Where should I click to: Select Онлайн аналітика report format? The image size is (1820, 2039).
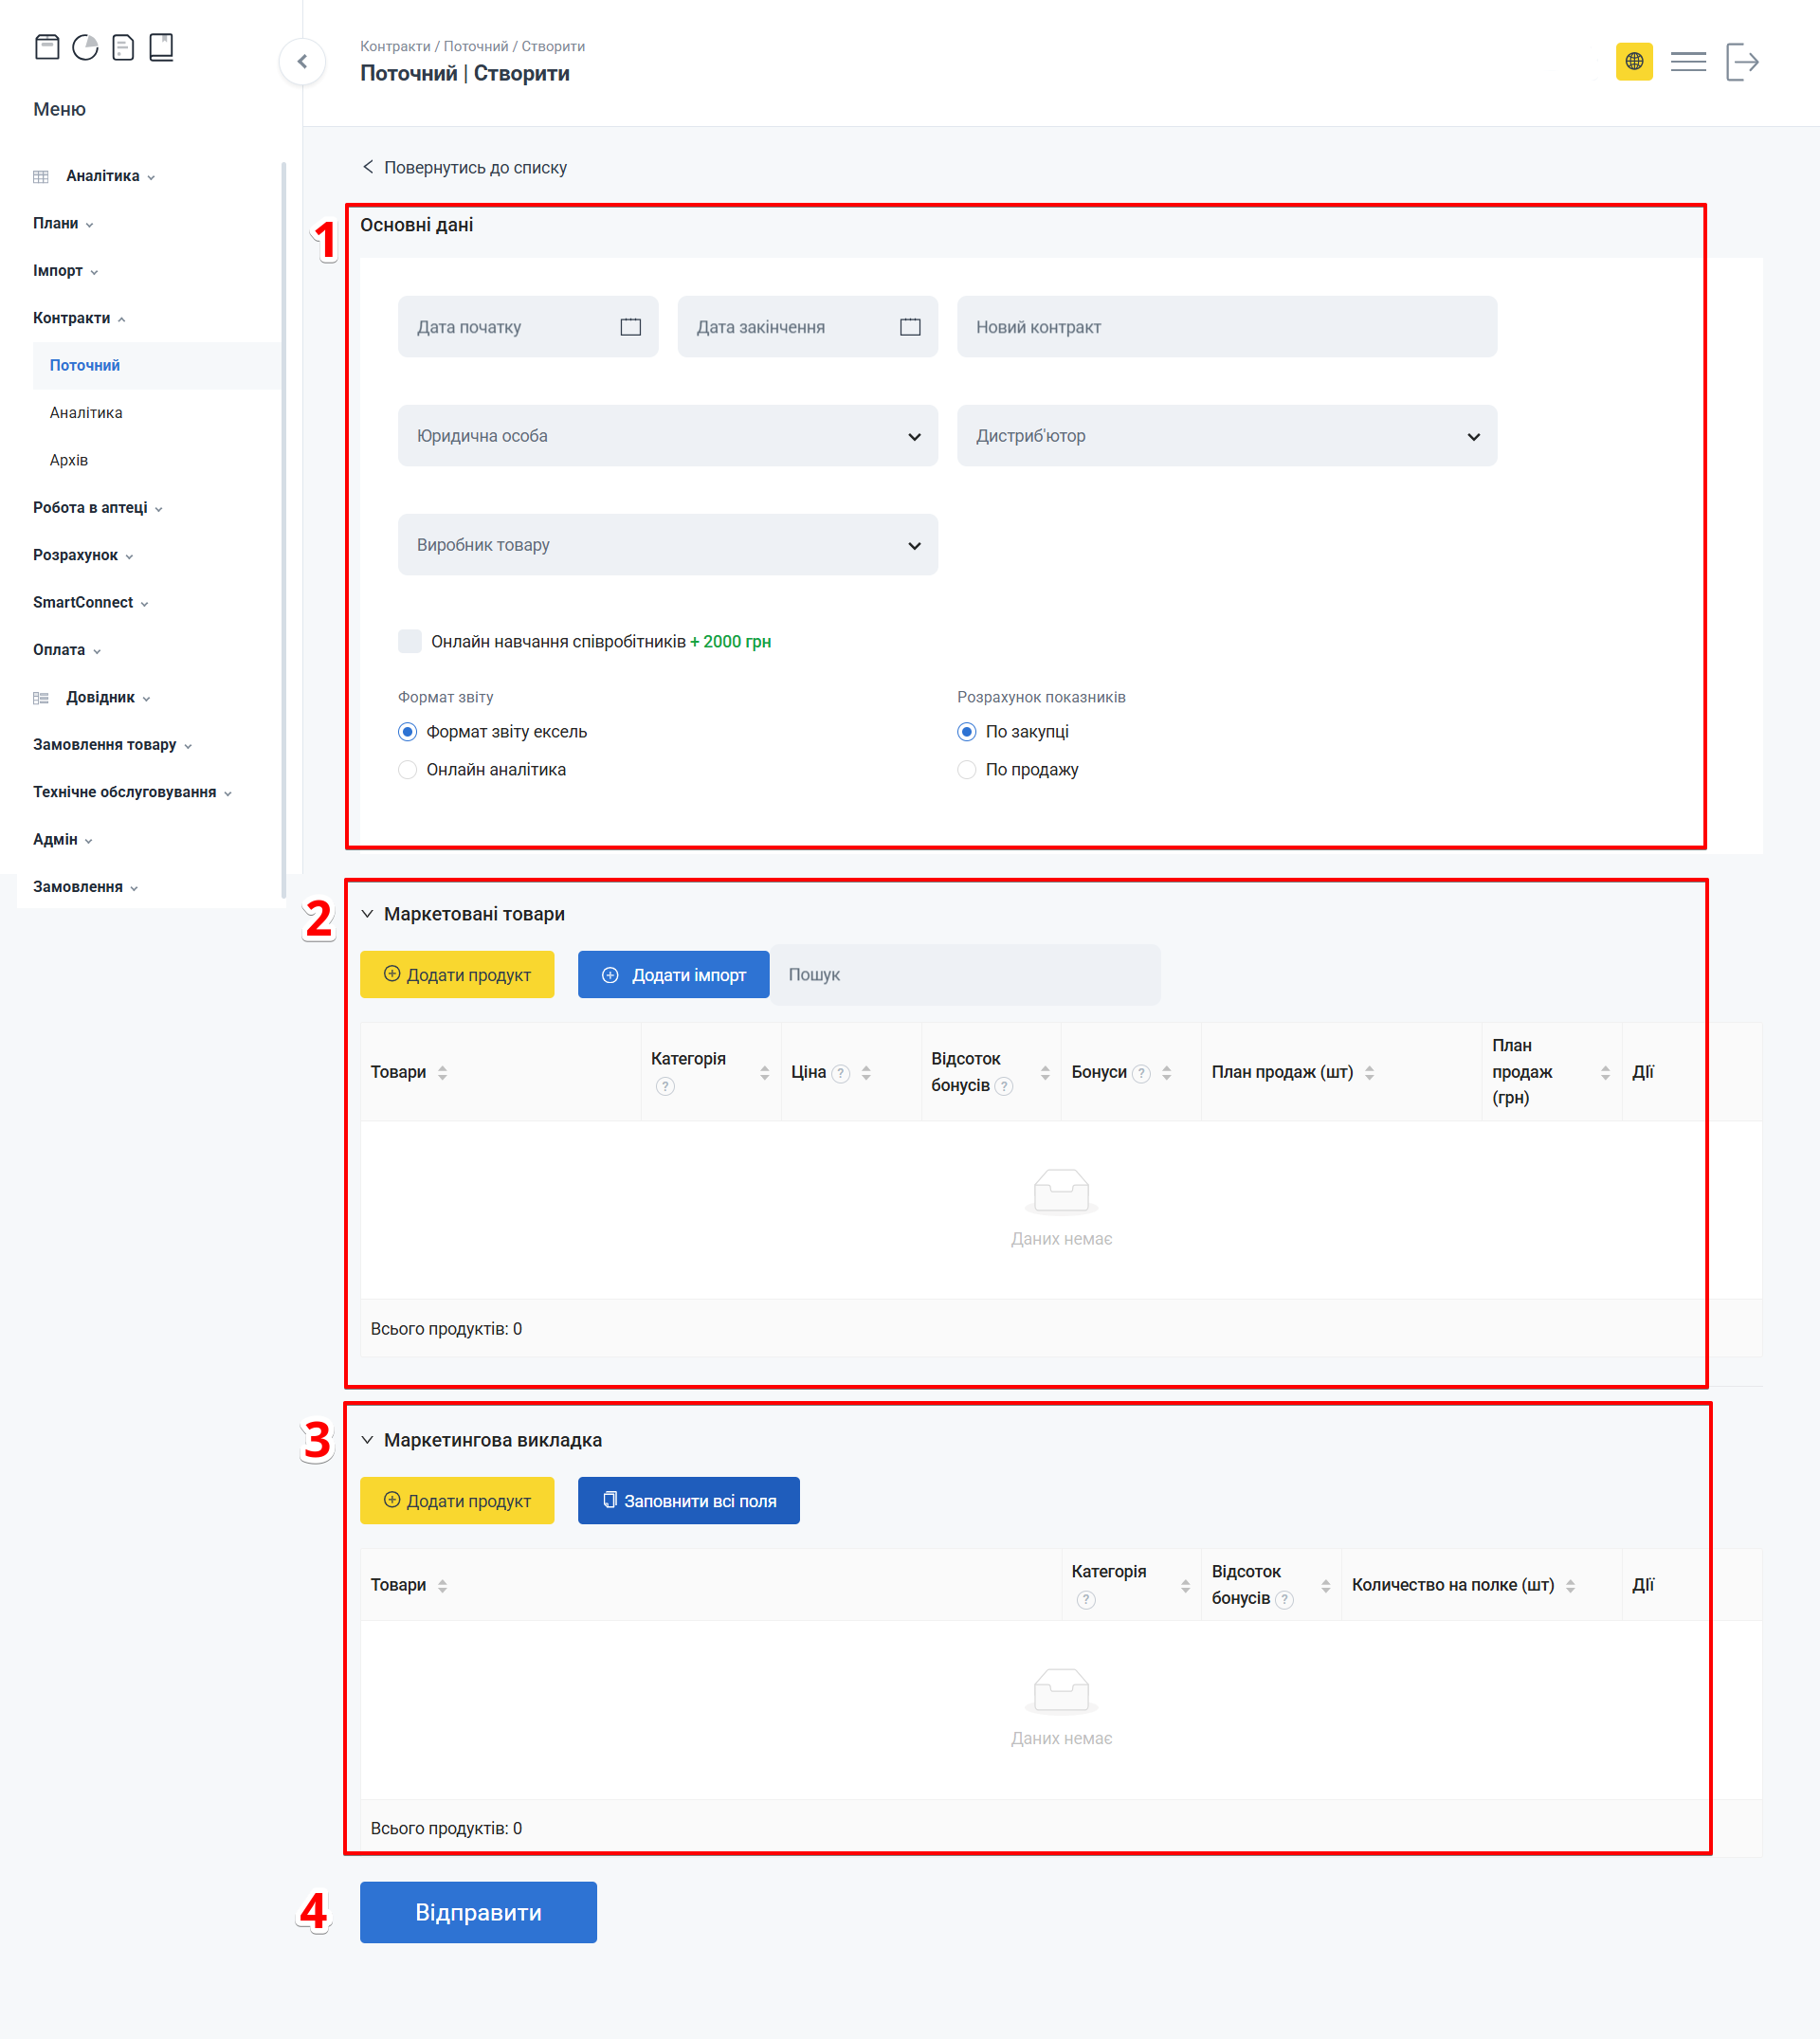pyautogui.click(x=408, y=769)
